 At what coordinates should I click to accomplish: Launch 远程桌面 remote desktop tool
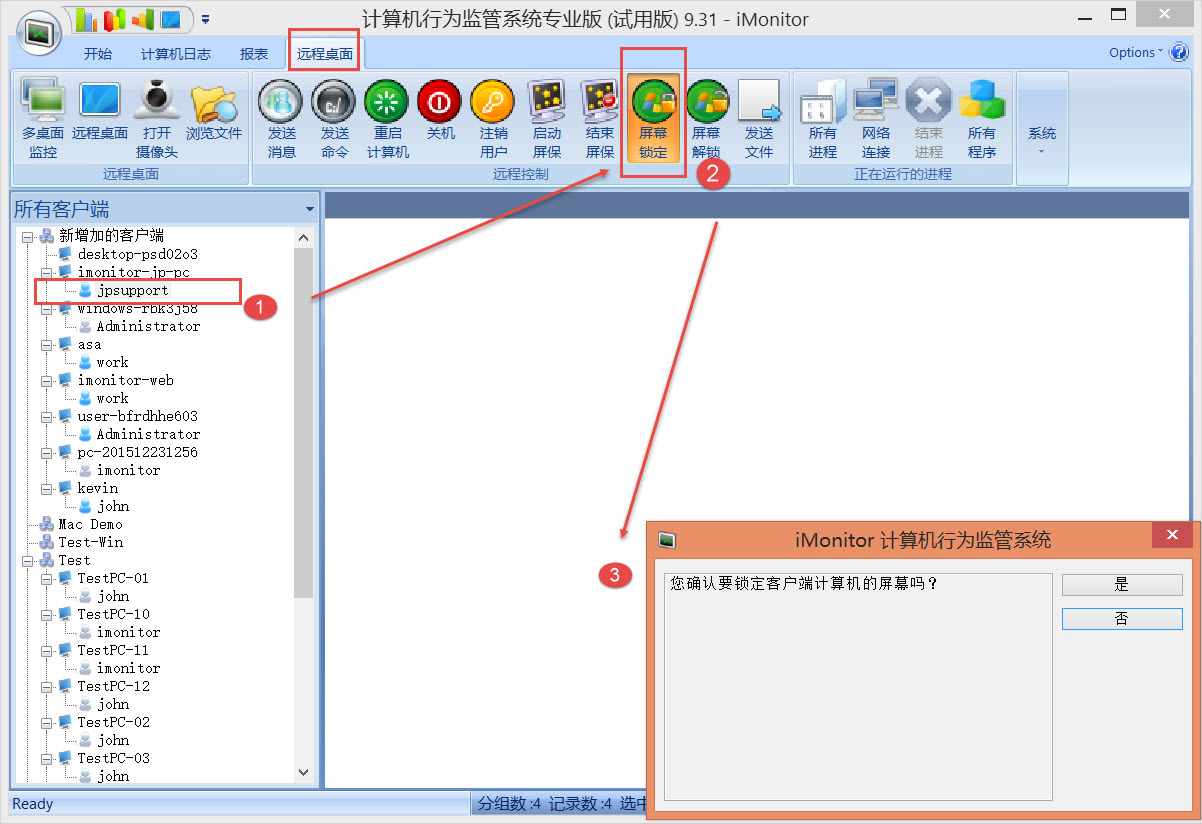tap(100, 112)
